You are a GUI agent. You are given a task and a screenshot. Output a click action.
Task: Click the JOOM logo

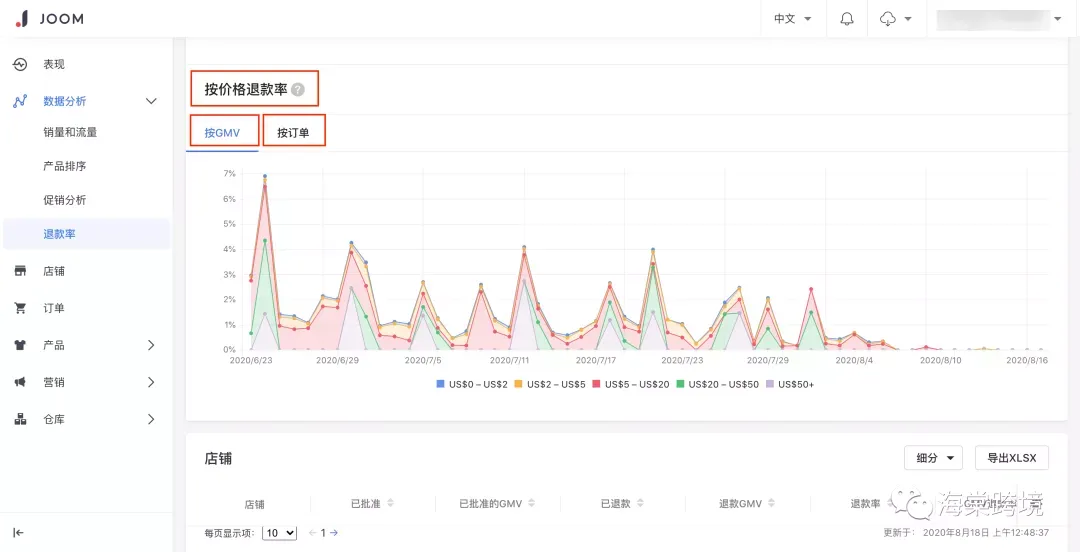[x=50, y=19]
